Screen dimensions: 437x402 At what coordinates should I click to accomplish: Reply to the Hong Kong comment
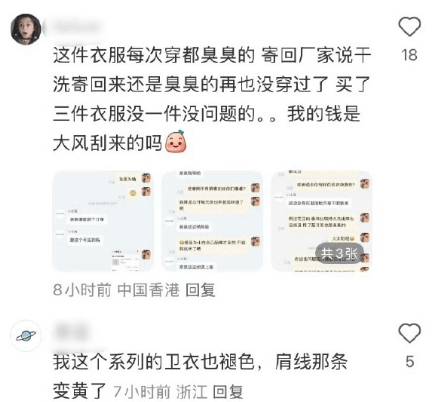200,290
